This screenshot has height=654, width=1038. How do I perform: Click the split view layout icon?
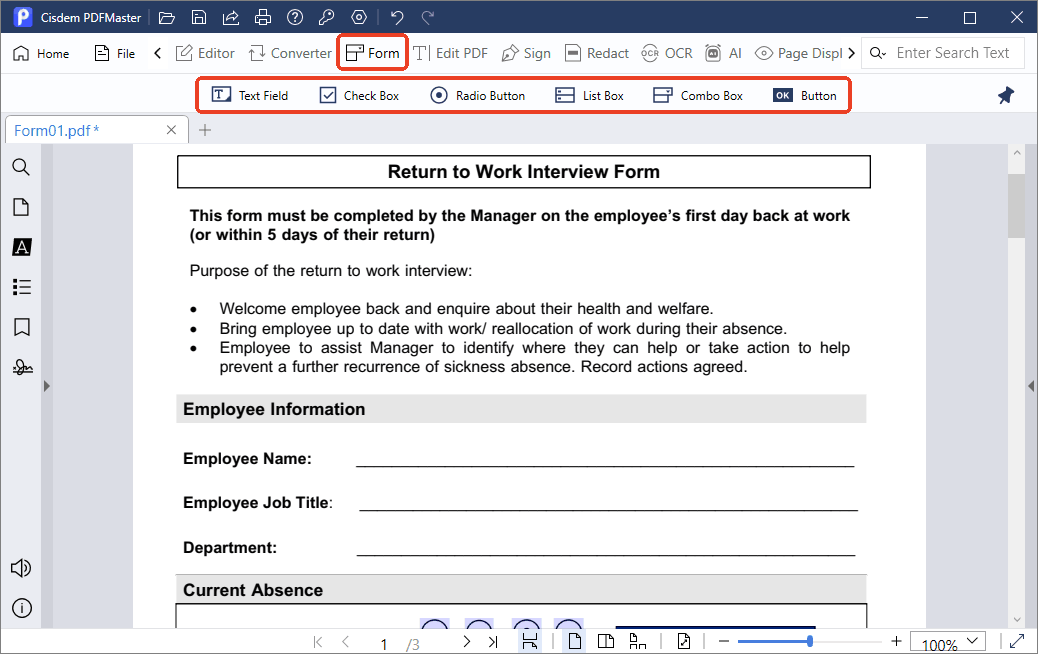click(x=637, y=641)
